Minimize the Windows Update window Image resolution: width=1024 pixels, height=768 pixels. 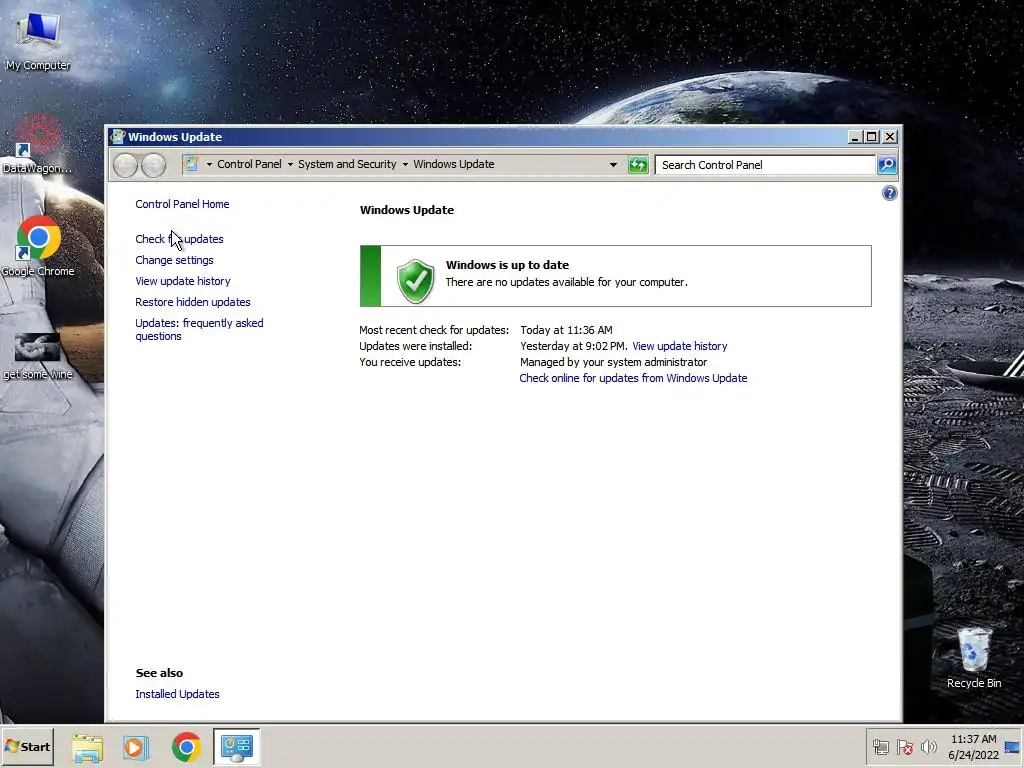pos(855,136)
